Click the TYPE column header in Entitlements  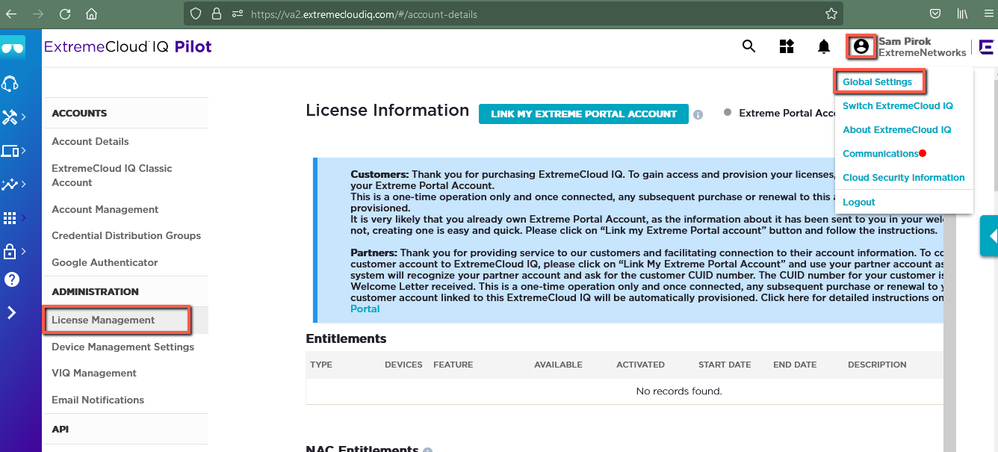point(321,365)
